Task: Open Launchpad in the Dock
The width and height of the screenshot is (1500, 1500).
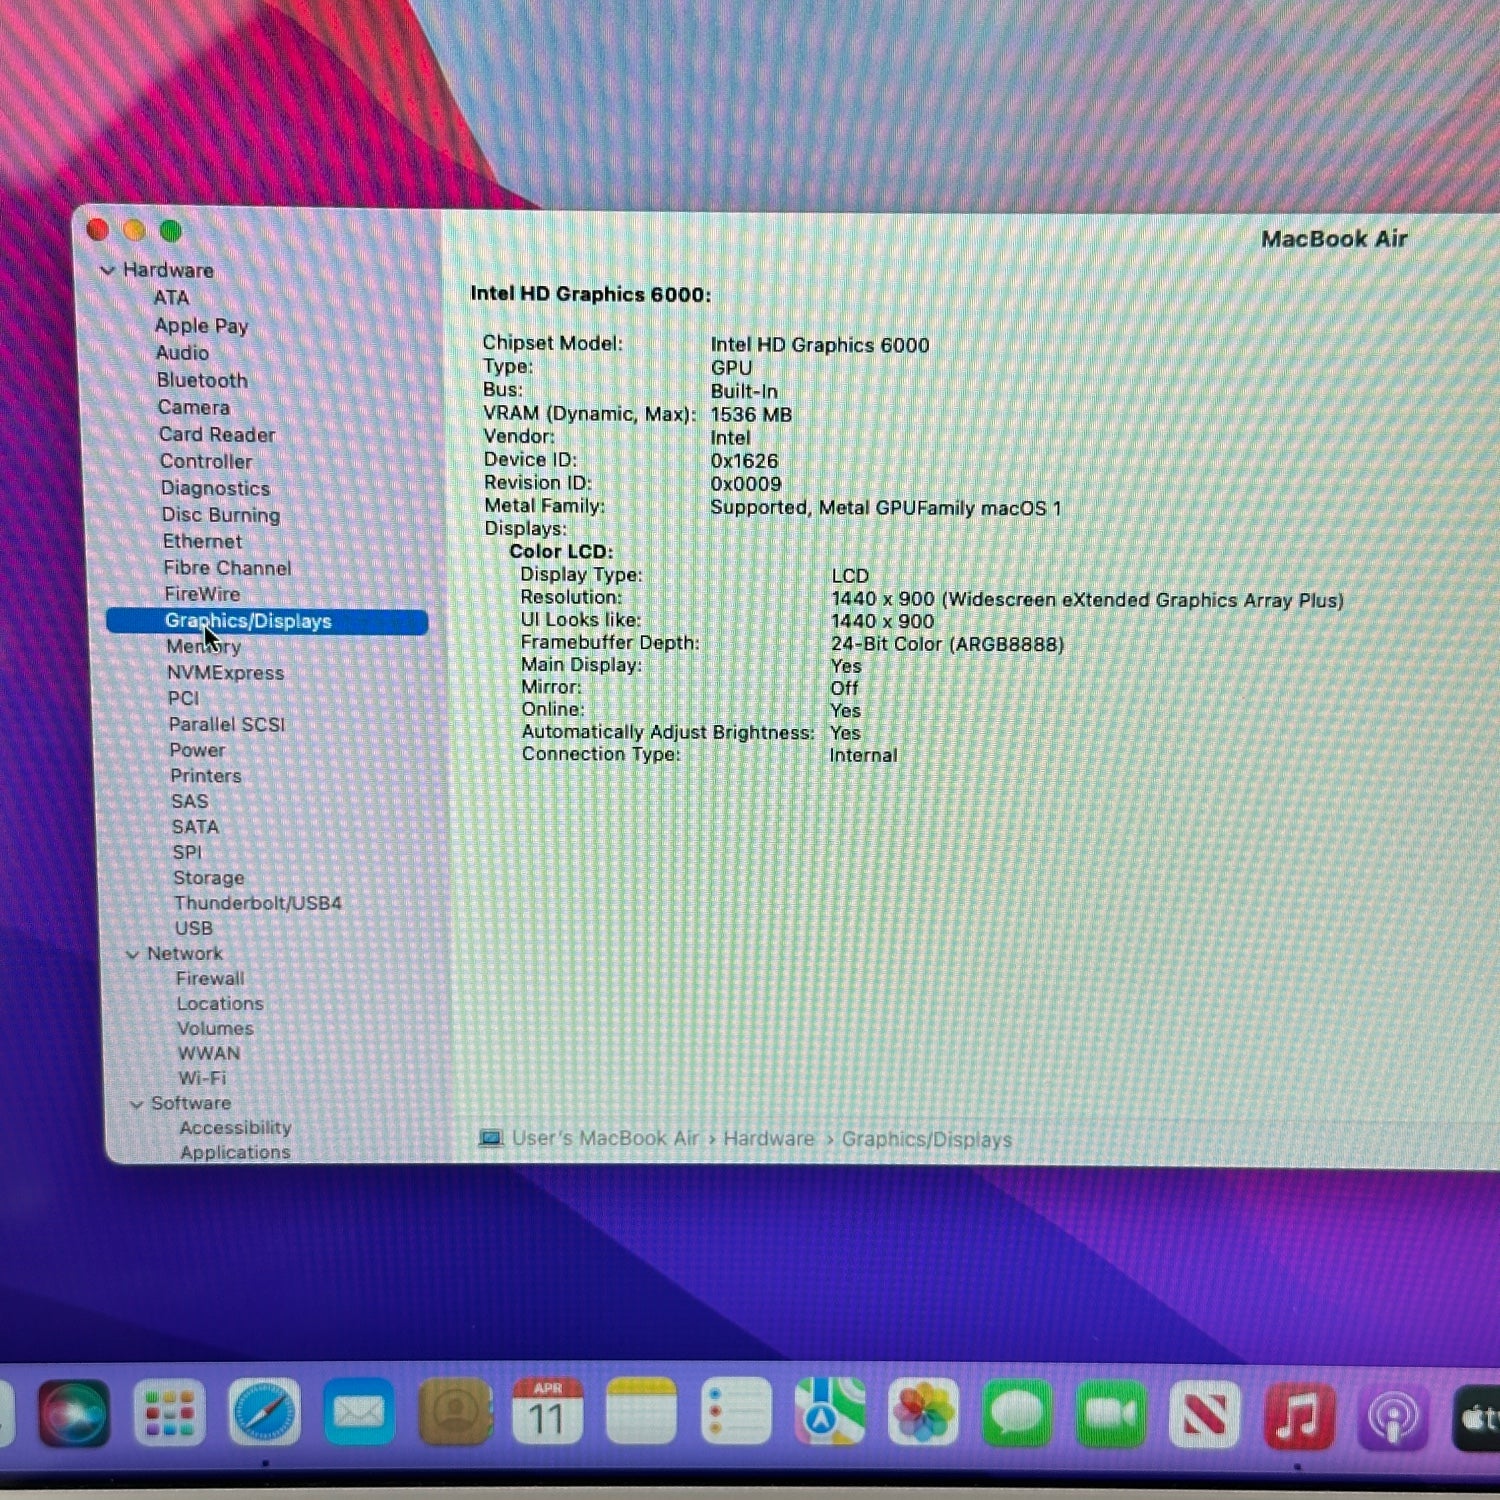Action: coord(169,1413)
